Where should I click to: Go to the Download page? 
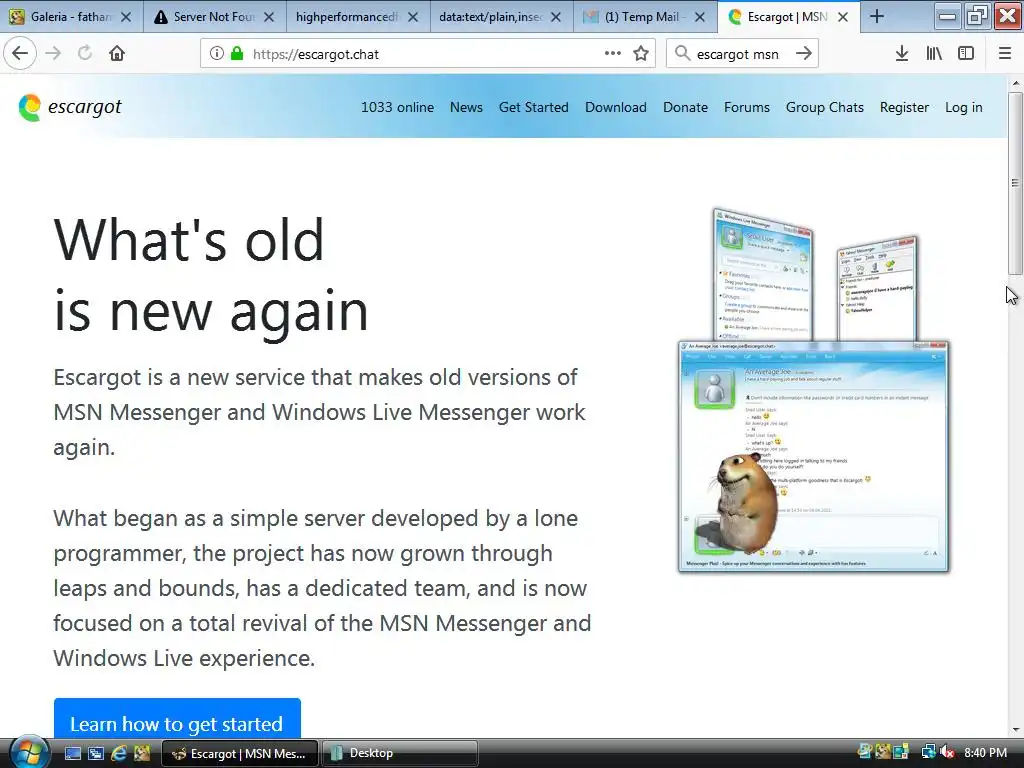[616, 107]
